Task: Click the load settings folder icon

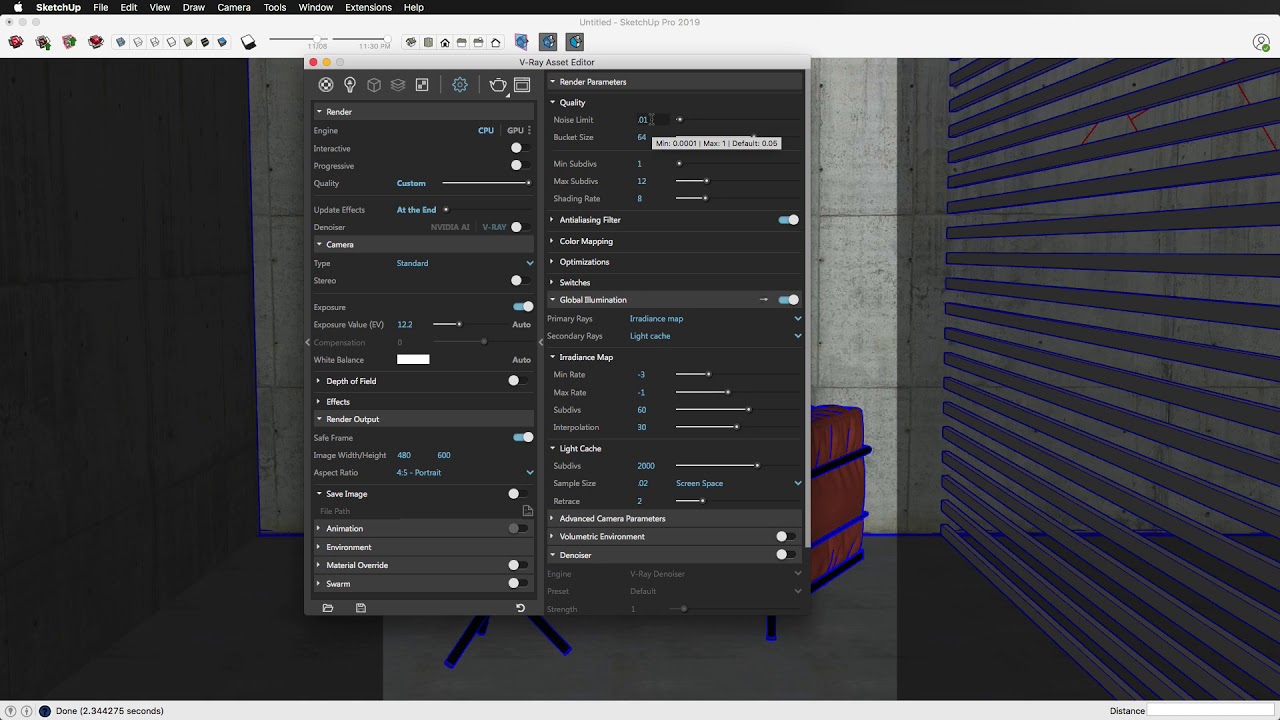Action: (x=328, y=608)
